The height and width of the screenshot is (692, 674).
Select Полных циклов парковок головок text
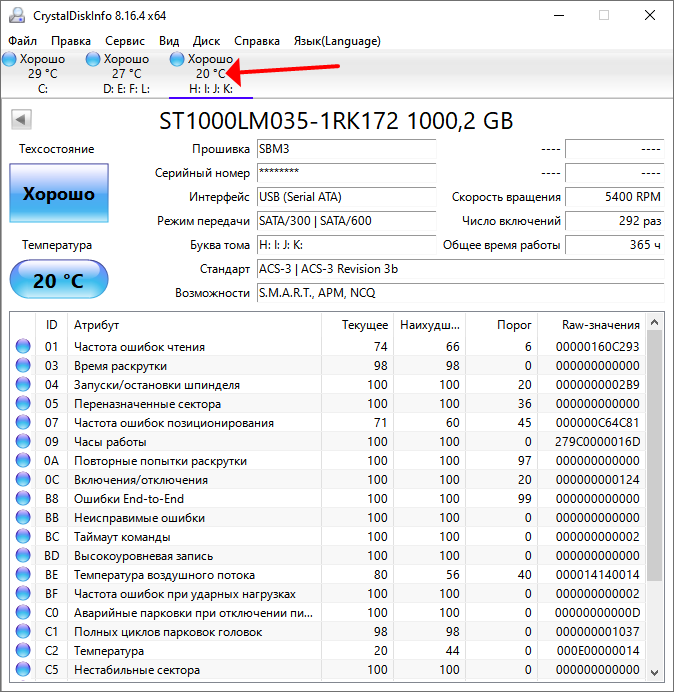168,632
